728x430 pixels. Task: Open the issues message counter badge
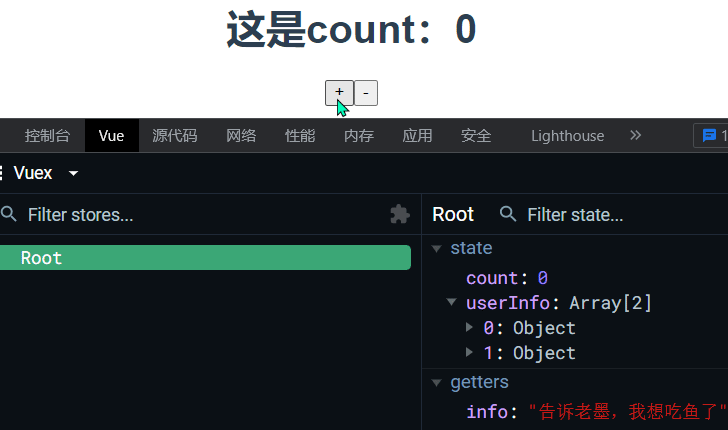tap(711, 136)
